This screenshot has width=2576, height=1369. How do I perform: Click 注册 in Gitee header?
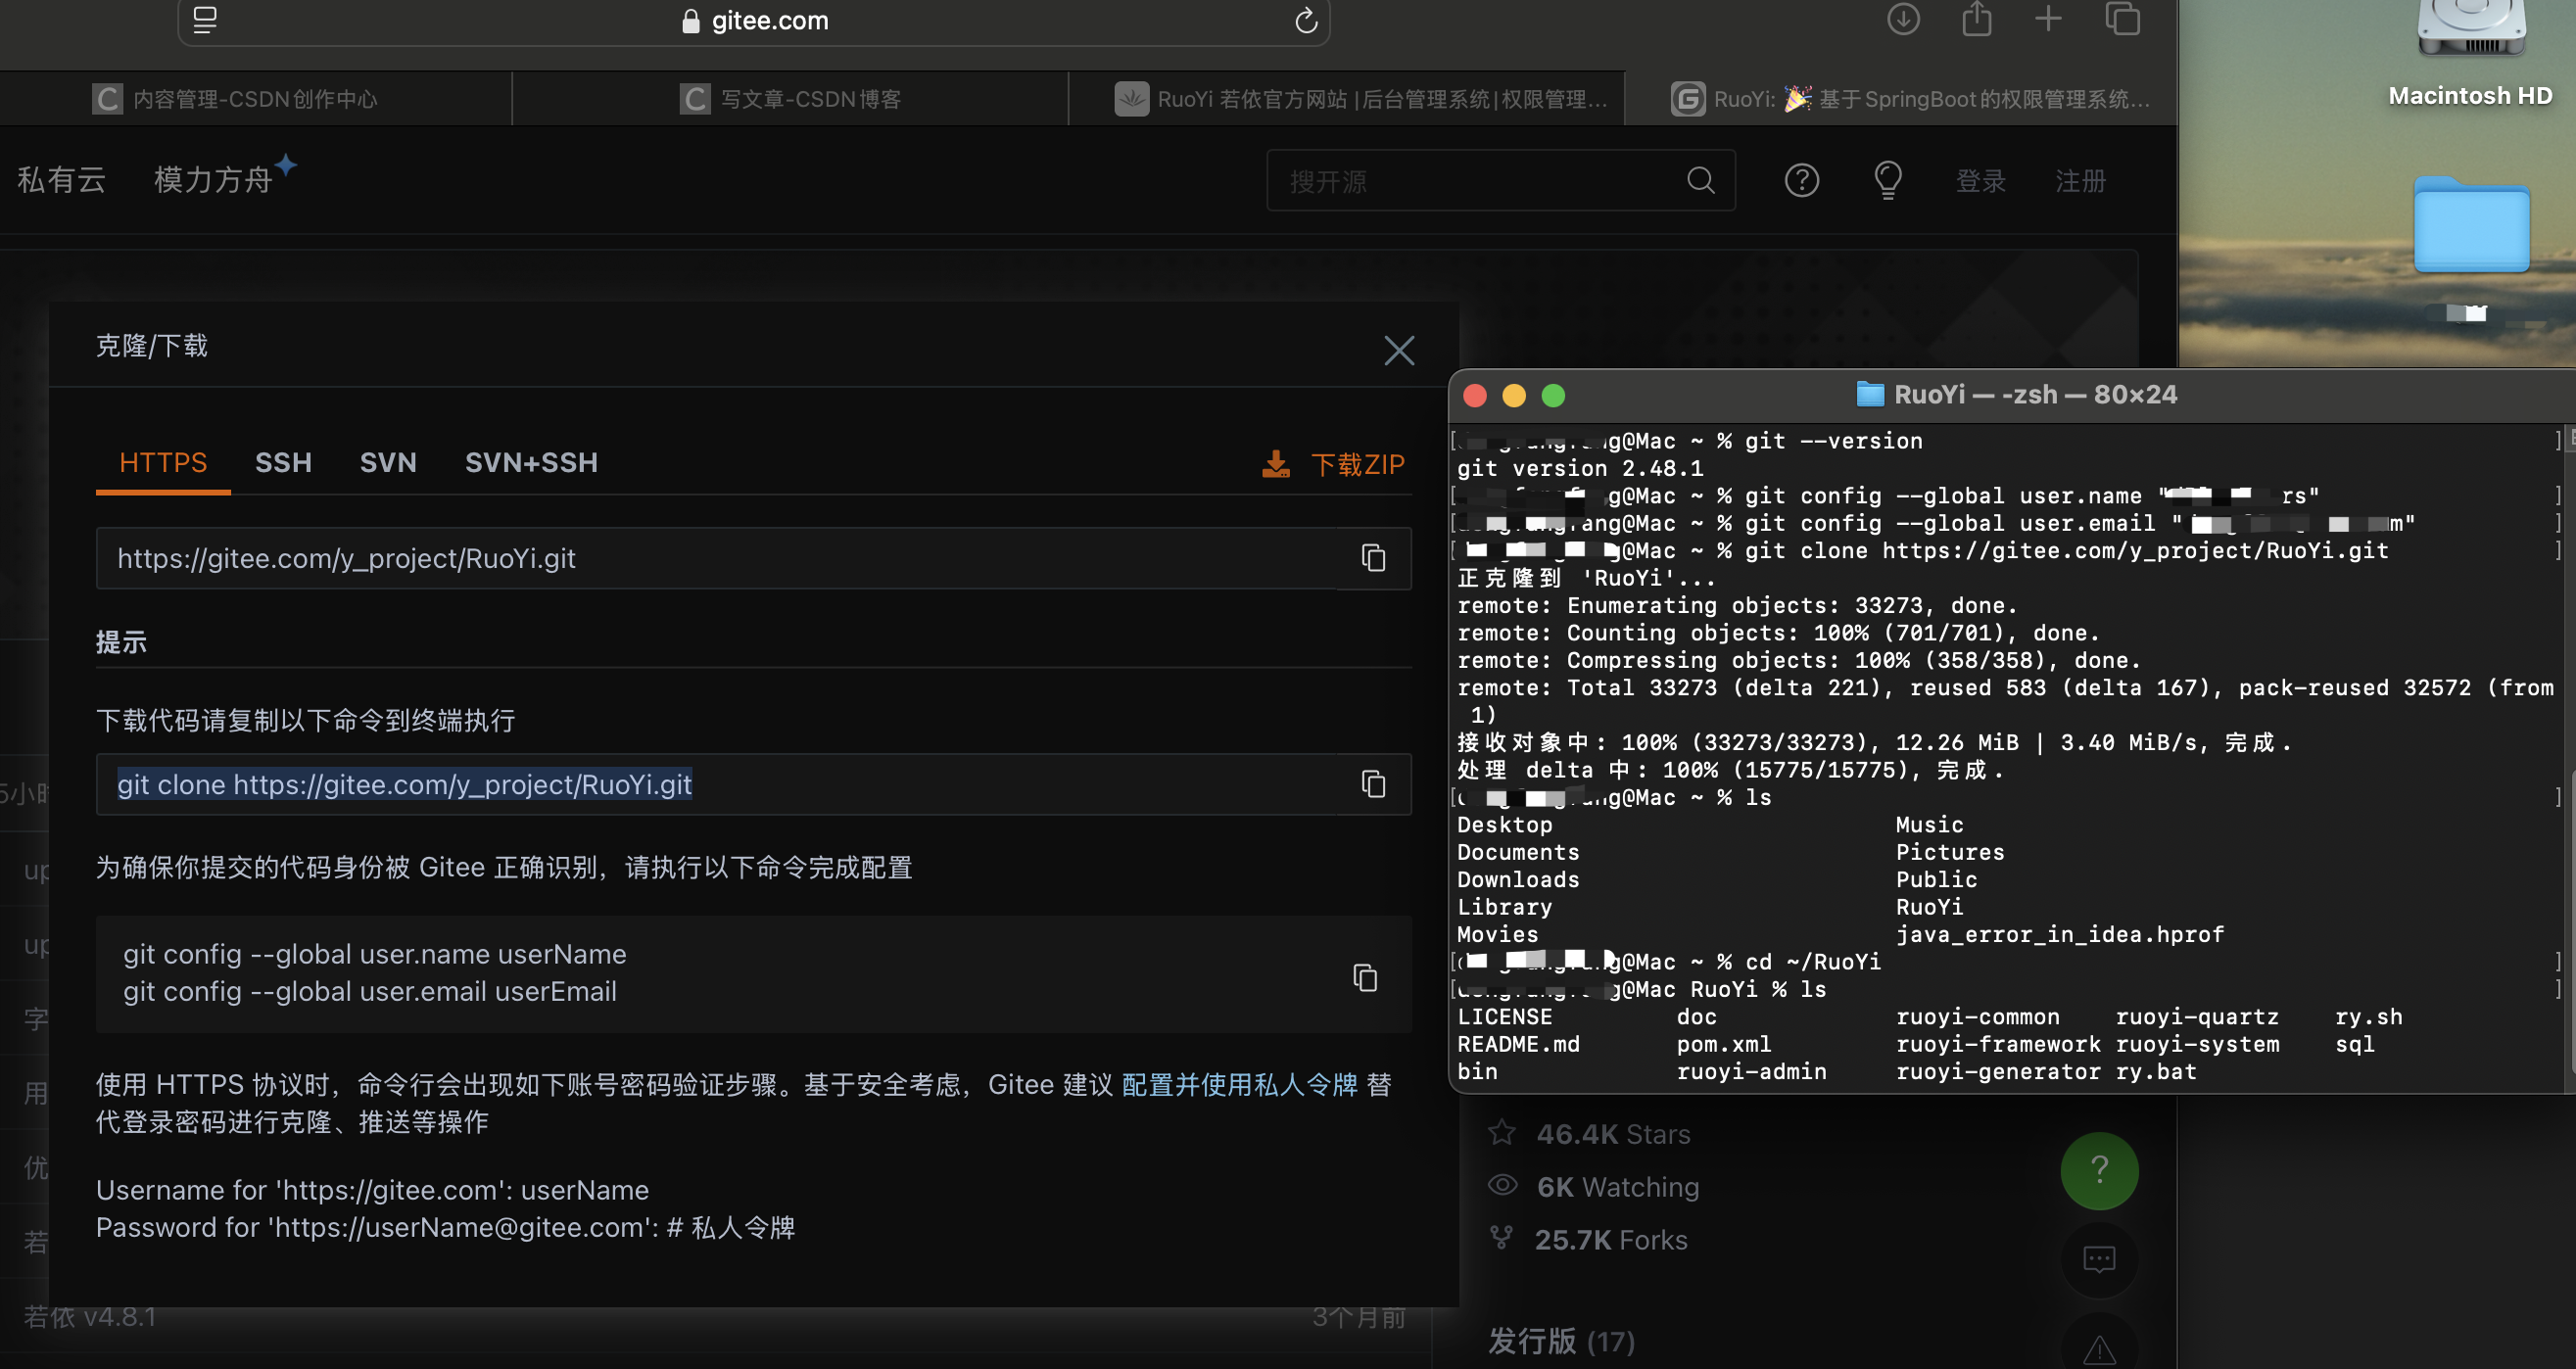[2080, 181]
